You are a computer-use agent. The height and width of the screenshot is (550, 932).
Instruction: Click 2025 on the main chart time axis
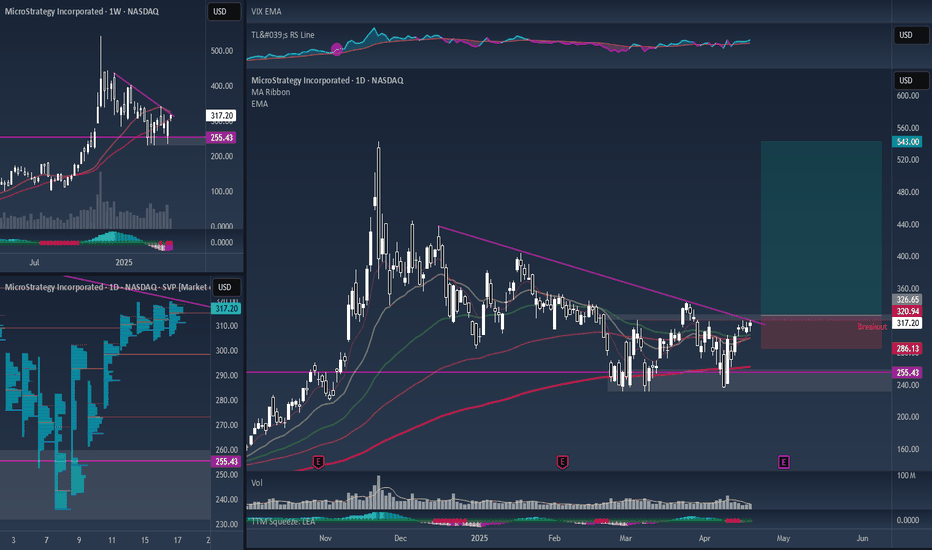coord(479,538)
